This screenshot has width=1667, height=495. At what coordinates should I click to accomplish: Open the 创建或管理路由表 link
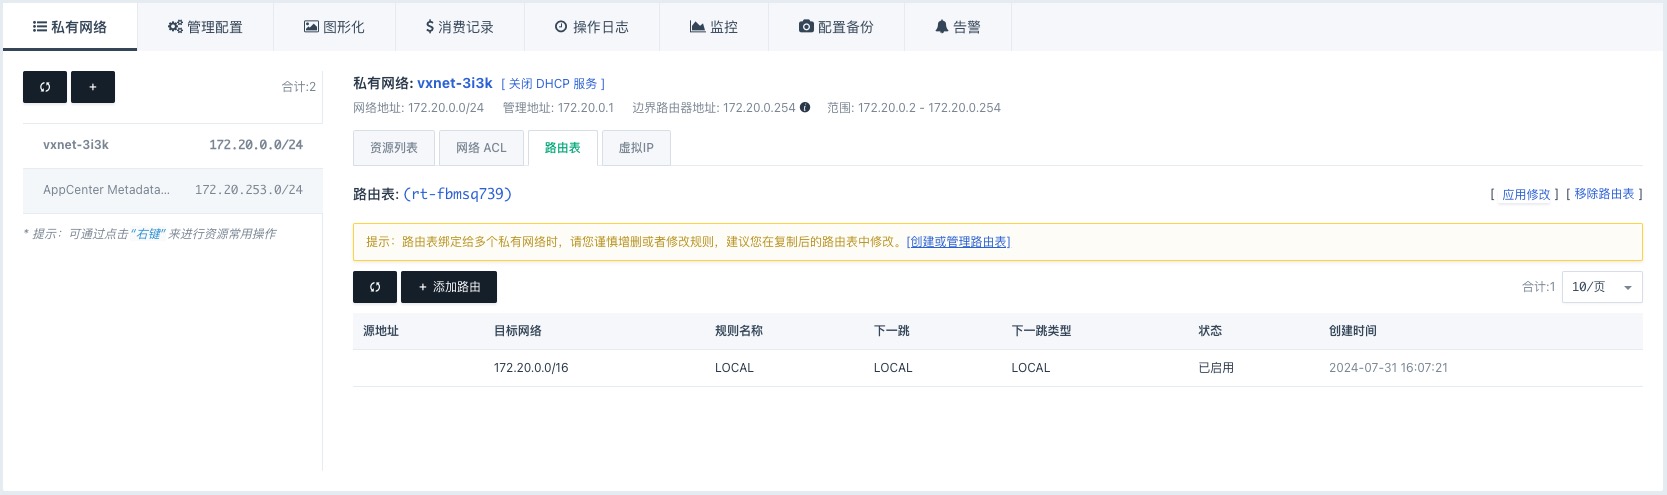[x=958, y=242]
